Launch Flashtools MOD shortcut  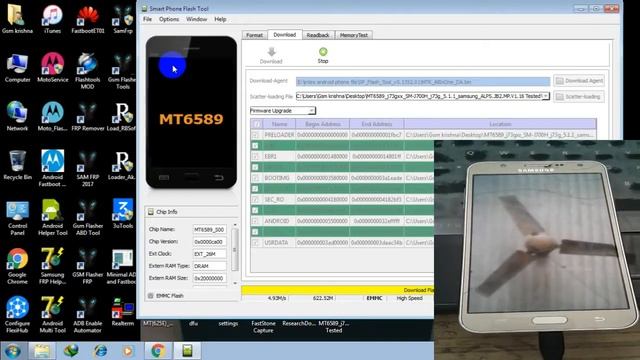coord(87,71)
